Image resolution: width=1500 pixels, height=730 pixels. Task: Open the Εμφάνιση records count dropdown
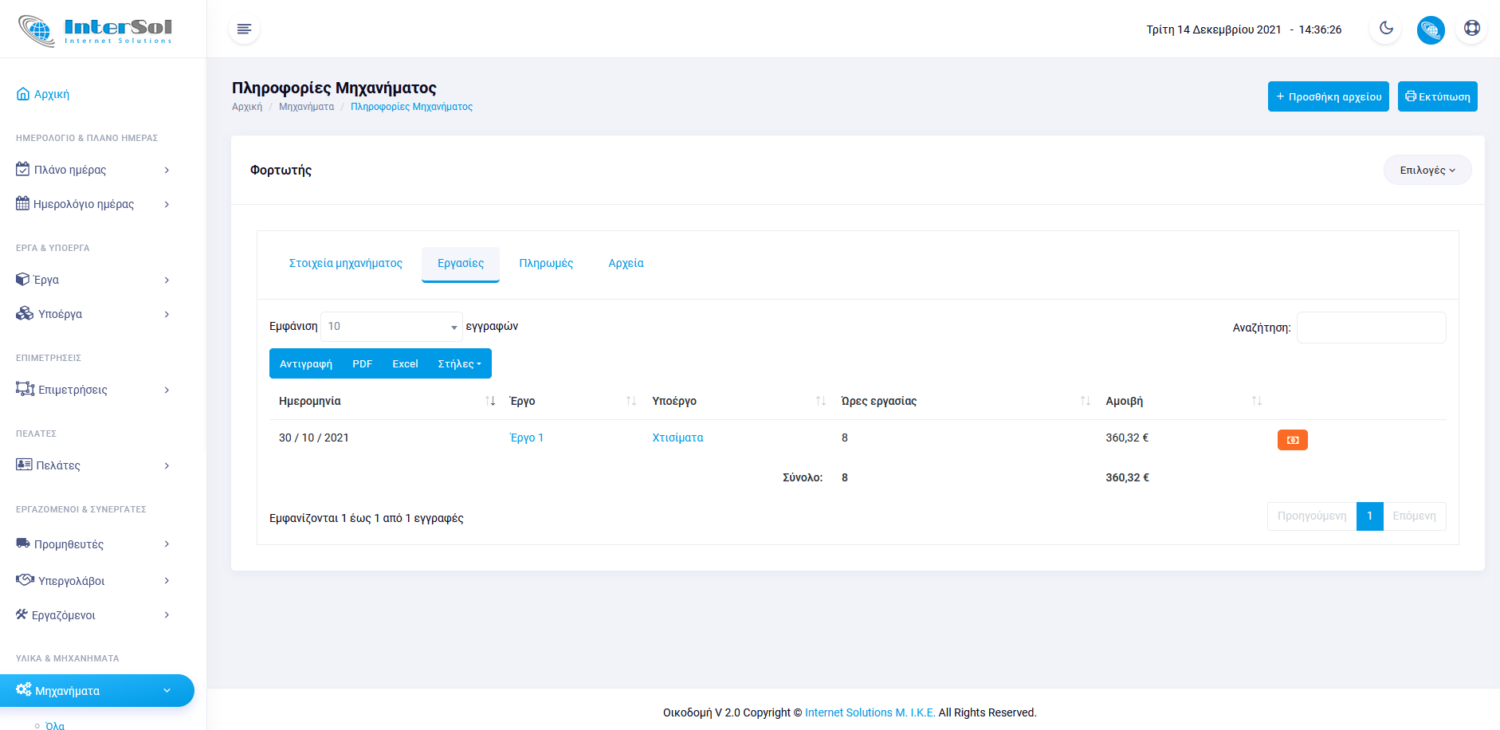pyautogui.click(x=391, y=327)
